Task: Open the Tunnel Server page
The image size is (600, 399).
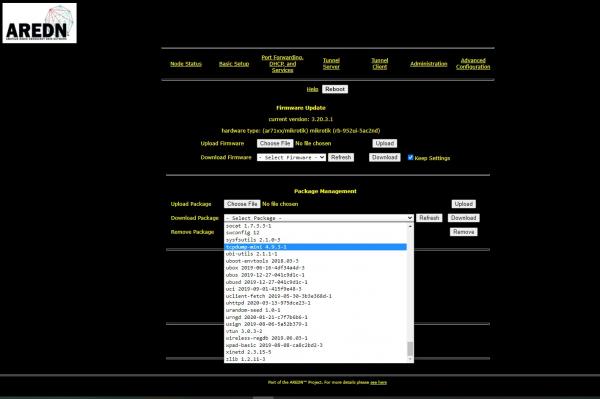Action: (x=331, y=64)
